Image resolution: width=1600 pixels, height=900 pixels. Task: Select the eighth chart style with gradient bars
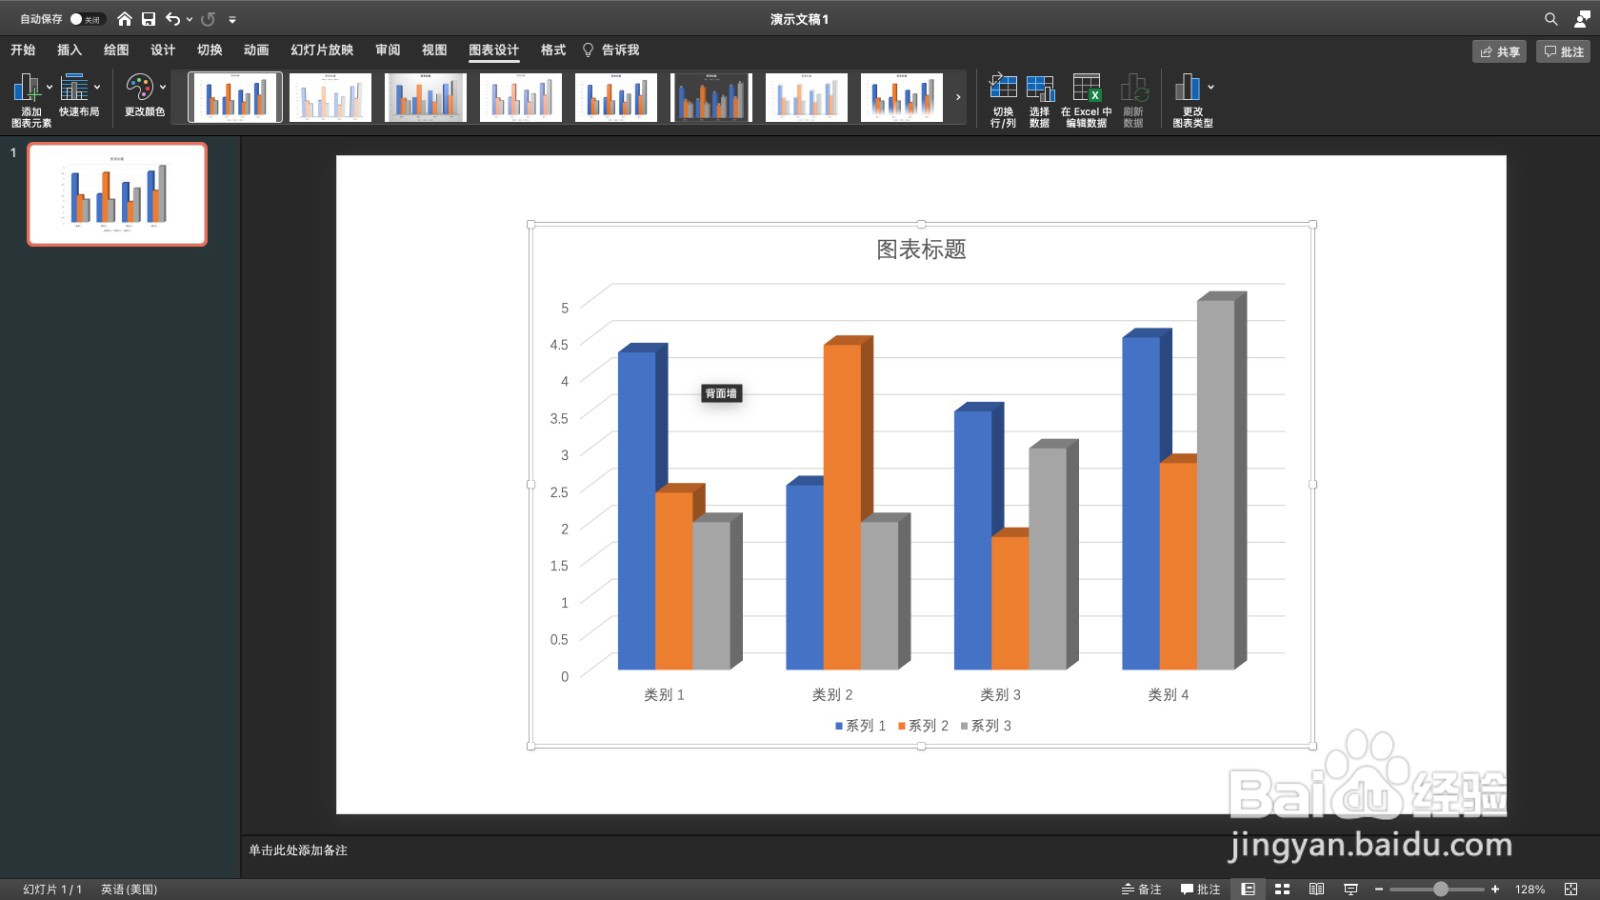point(902,97)
